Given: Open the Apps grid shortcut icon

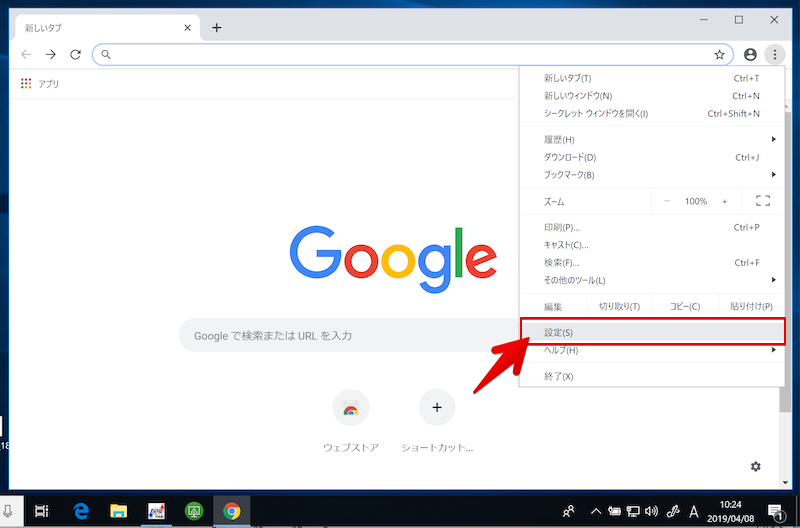Looking at the screenshot, I should point(26,84).
